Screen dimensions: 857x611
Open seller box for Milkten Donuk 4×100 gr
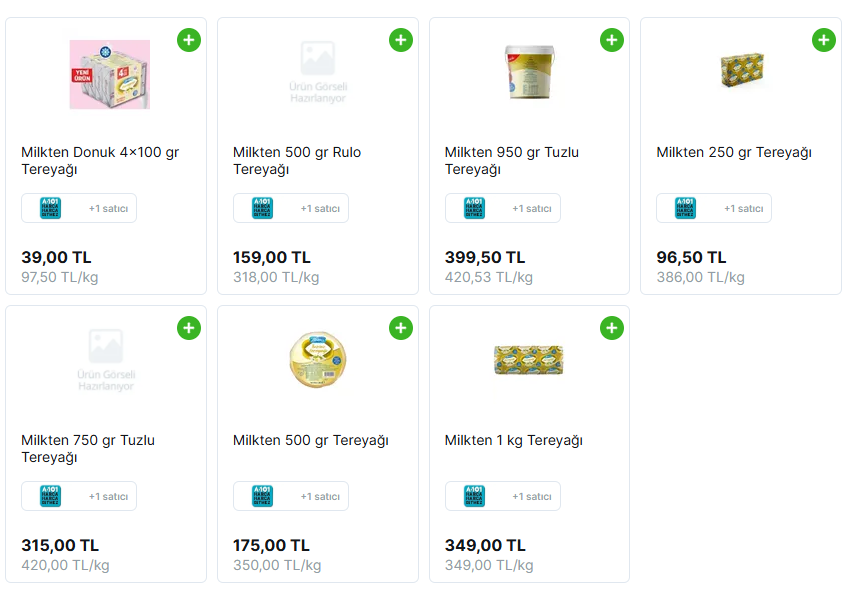pos(79,208)
